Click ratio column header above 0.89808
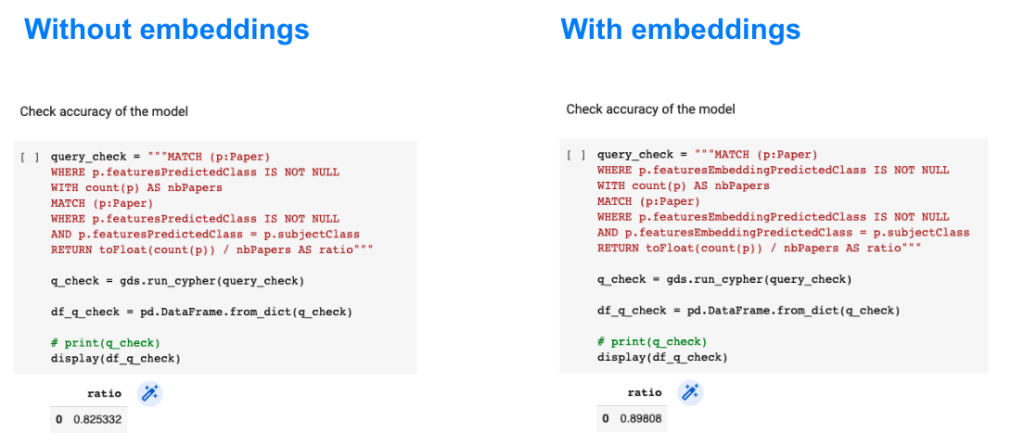This screenshot has height=446, width=1024. (644, 392)
